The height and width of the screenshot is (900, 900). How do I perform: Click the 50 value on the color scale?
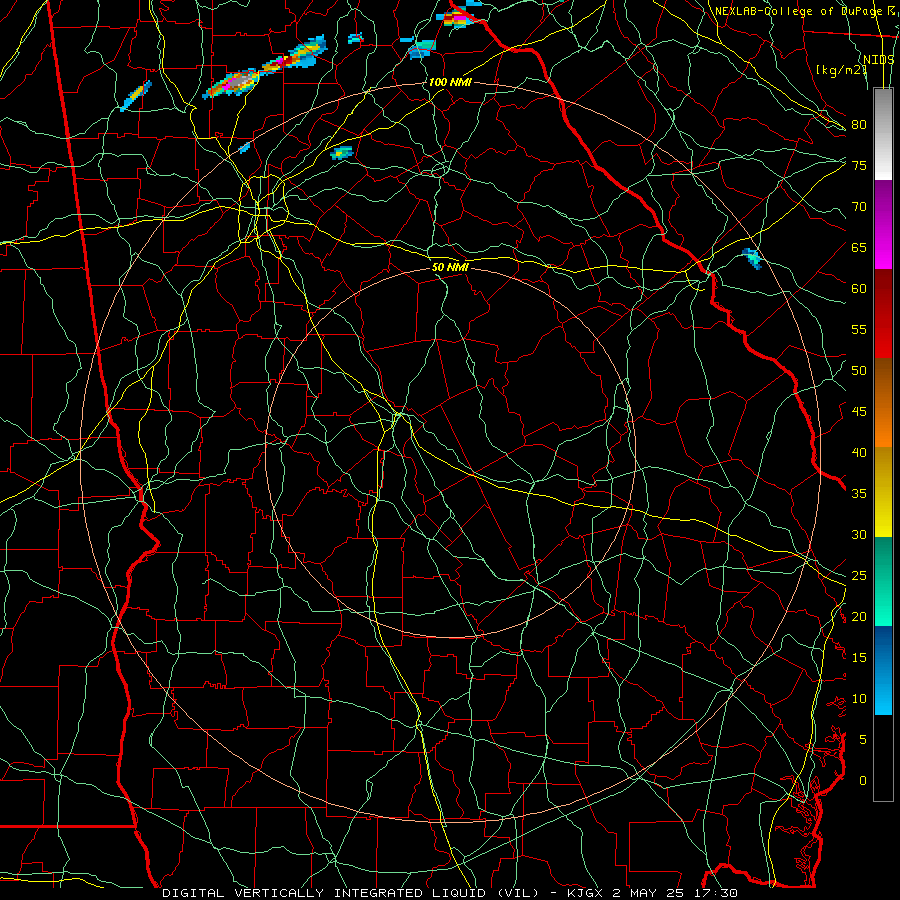click(859, 371)
